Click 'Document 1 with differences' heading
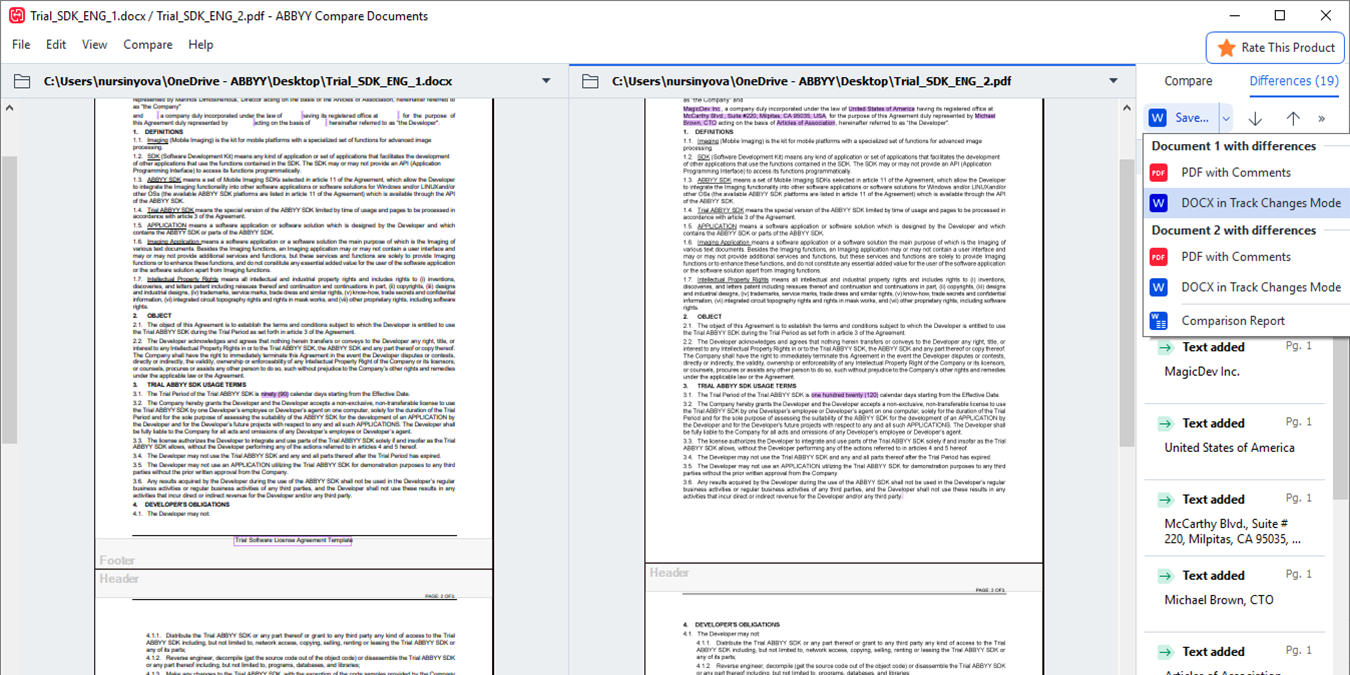 [1233, 146]
